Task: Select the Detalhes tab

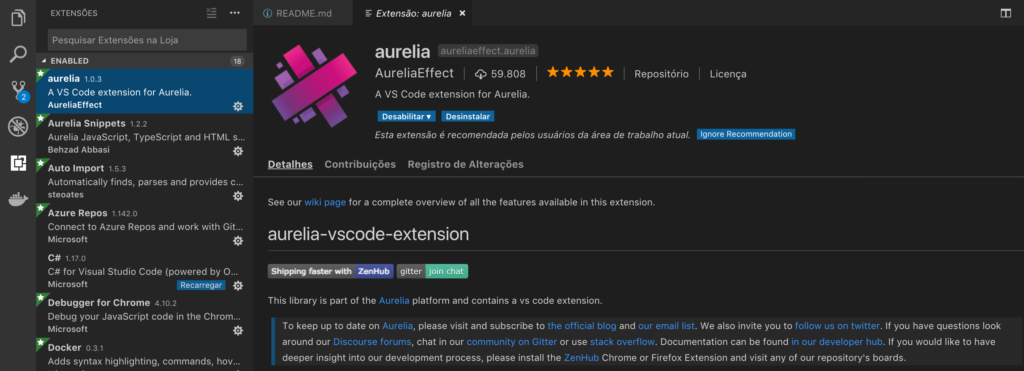Action: point(290,165)
